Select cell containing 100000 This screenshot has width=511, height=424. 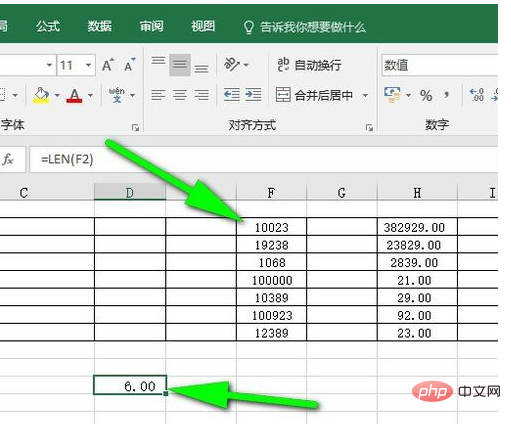271,280
